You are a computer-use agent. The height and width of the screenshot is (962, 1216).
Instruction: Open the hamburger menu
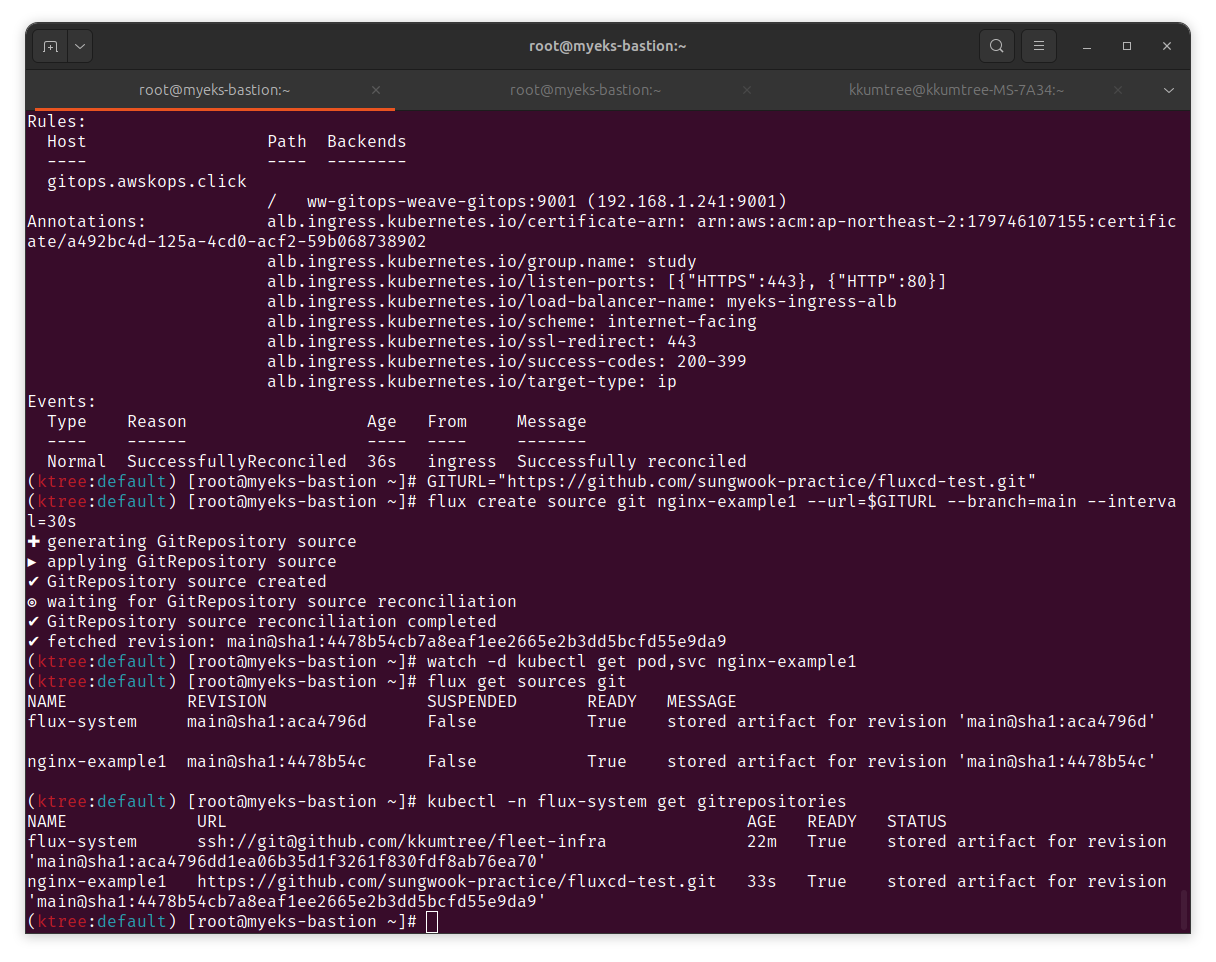coord(1039,46)
